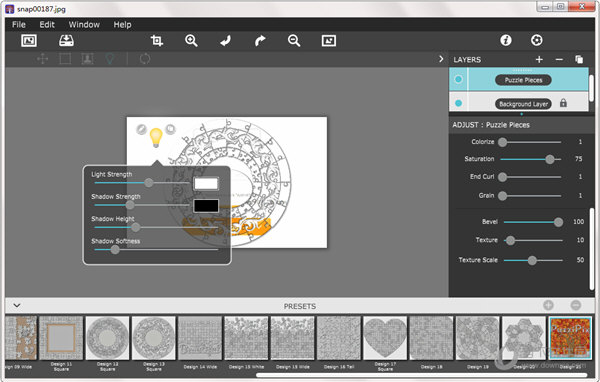This screenshot has width=600, height=382.
Task: Select the Design 11 Square preset
Action: point(61,338)
